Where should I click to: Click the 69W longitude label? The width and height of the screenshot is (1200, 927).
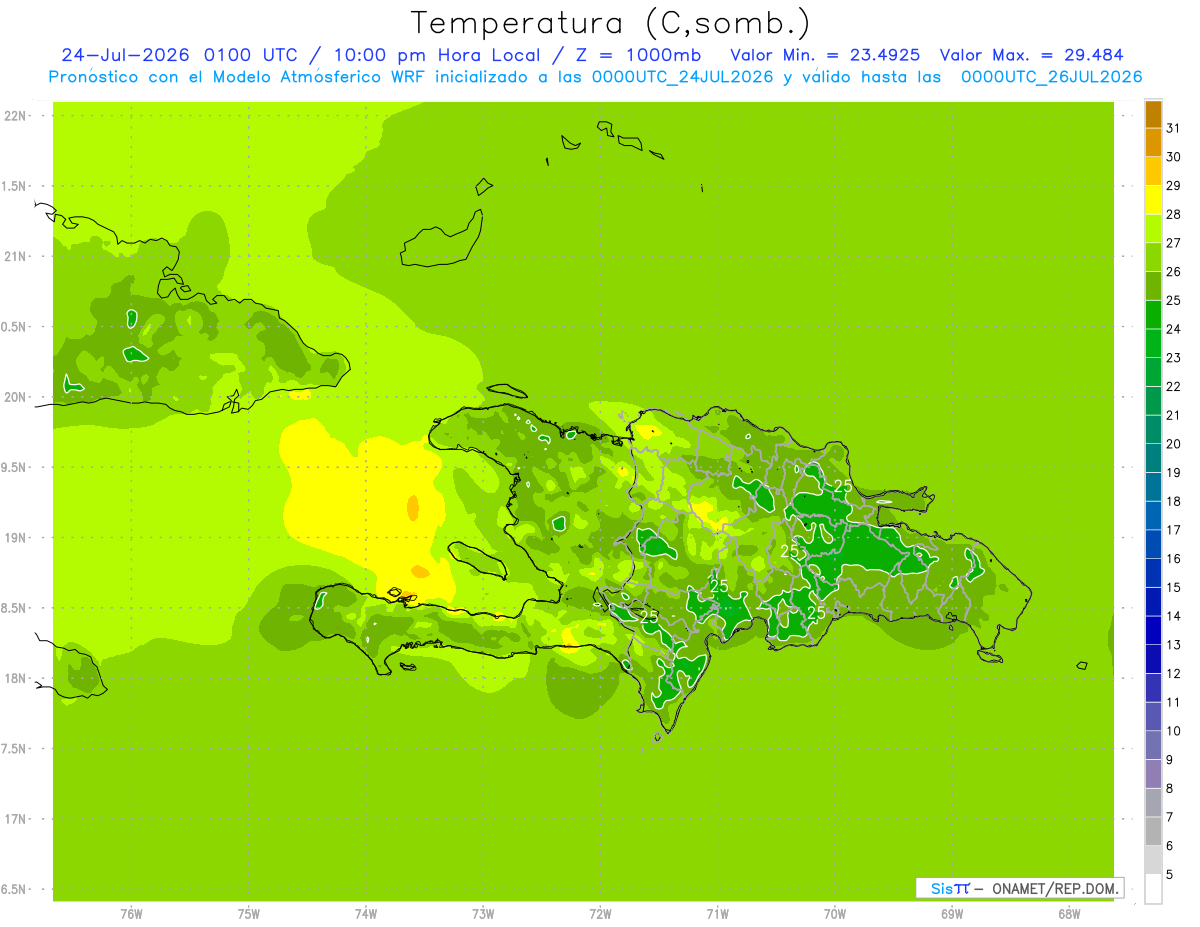click(952, 914)
